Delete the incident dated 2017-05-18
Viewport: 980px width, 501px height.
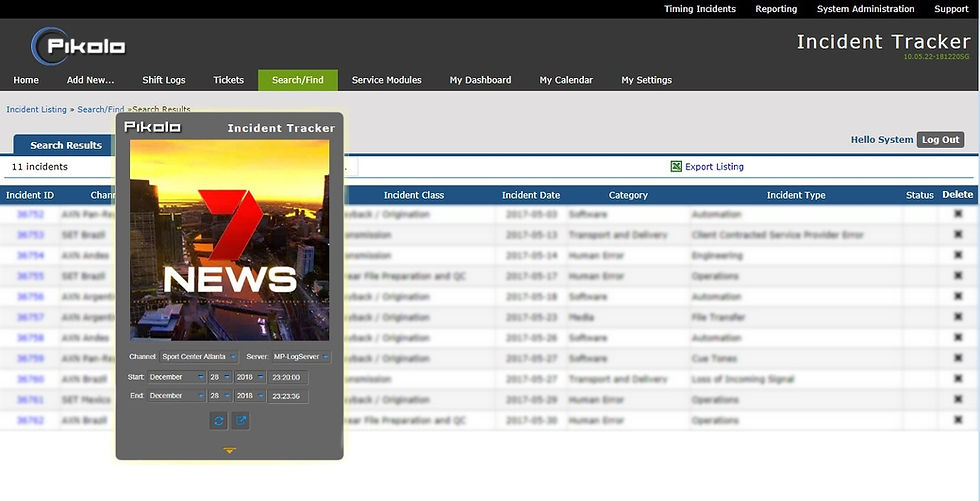[958, 297]
